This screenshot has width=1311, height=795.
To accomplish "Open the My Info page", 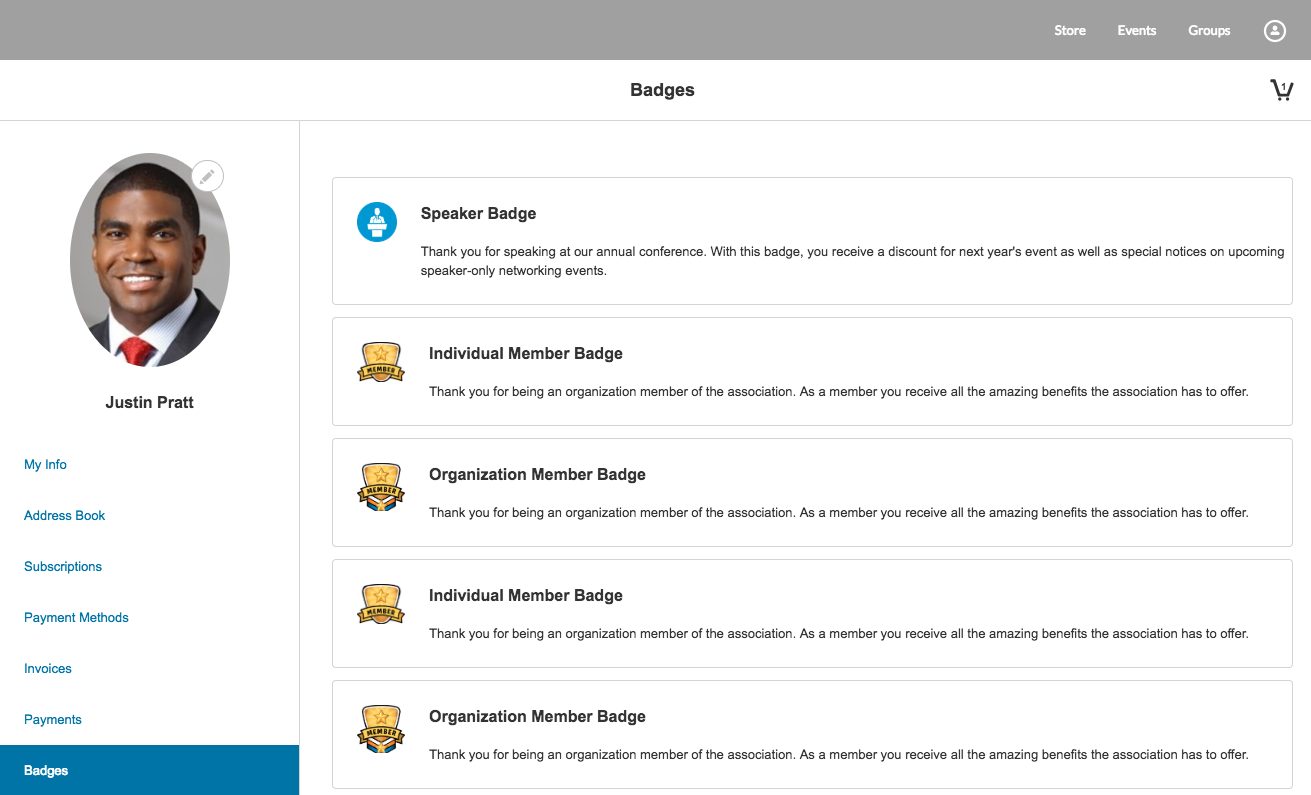I will point(45,464).
